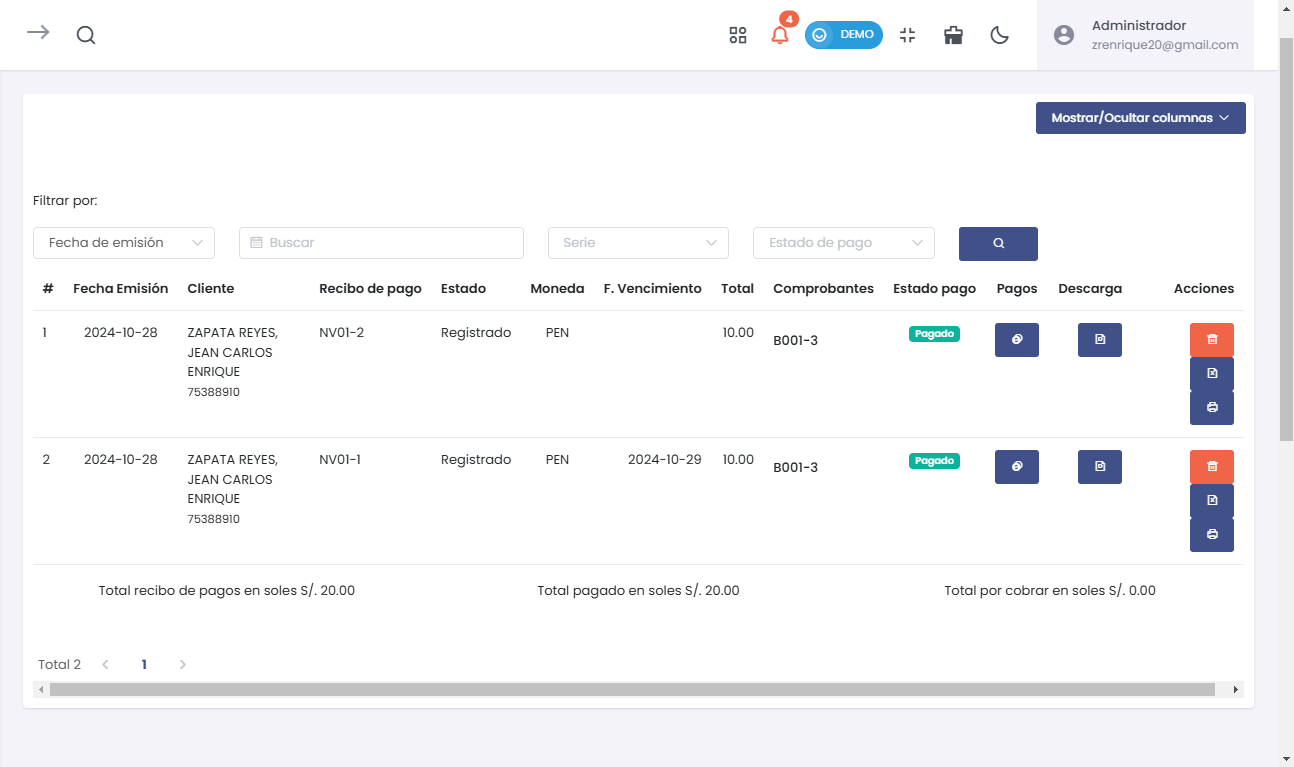Download receipt NV01-1 from Descarga column
This screenshot has width=1294, height=767.
coord(1099,467)
